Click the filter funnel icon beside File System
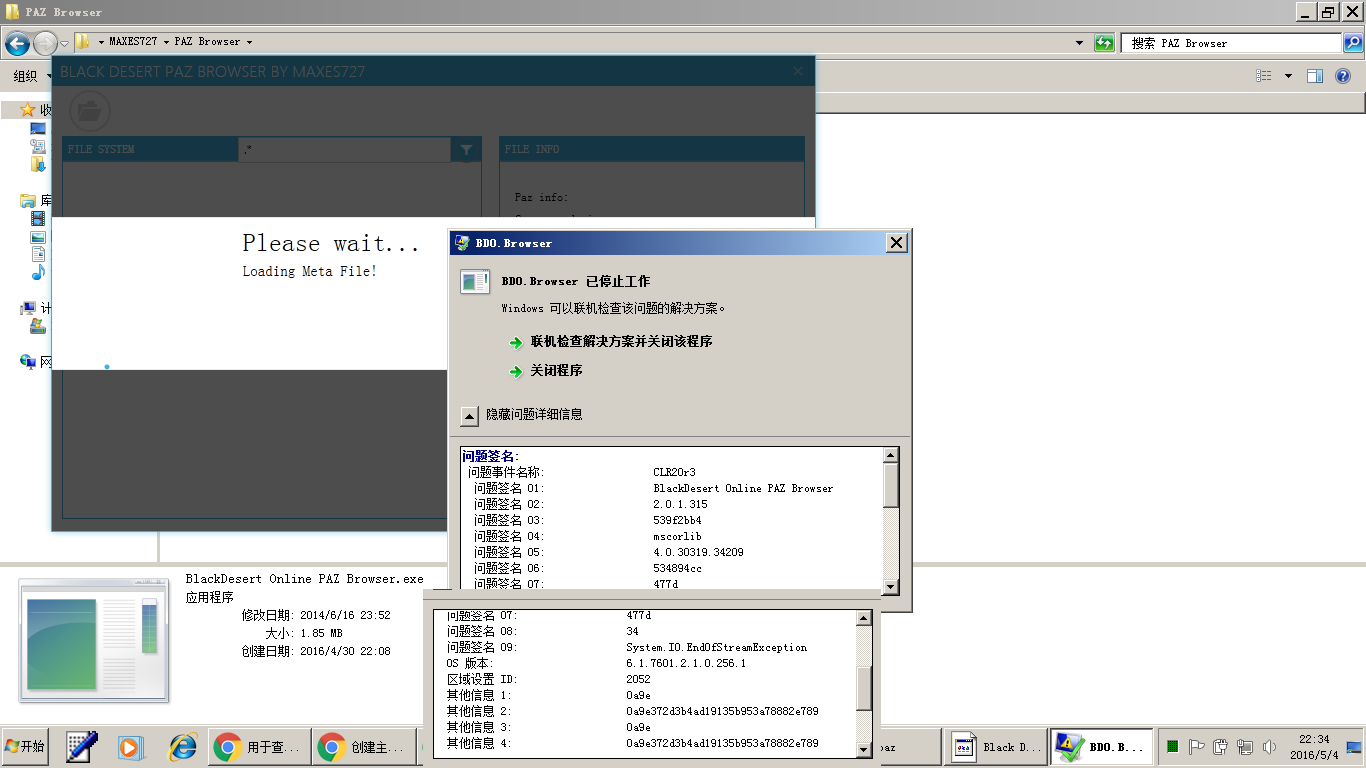Screen dimensions: 1366x768 coord(466,150)
